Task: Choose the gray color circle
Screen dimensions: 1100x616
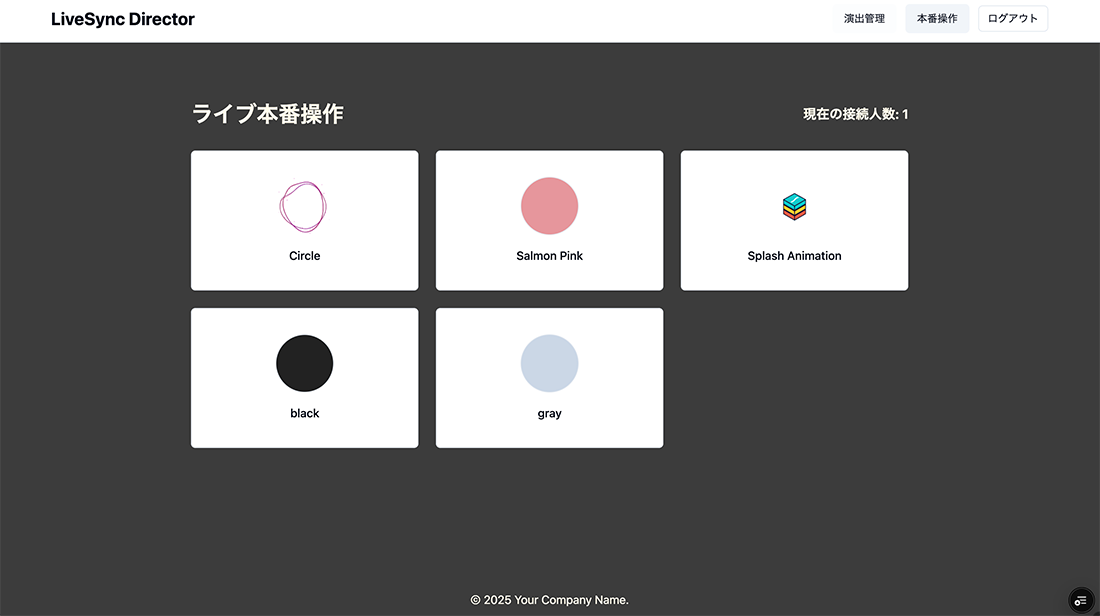Action: click(549, 363)
